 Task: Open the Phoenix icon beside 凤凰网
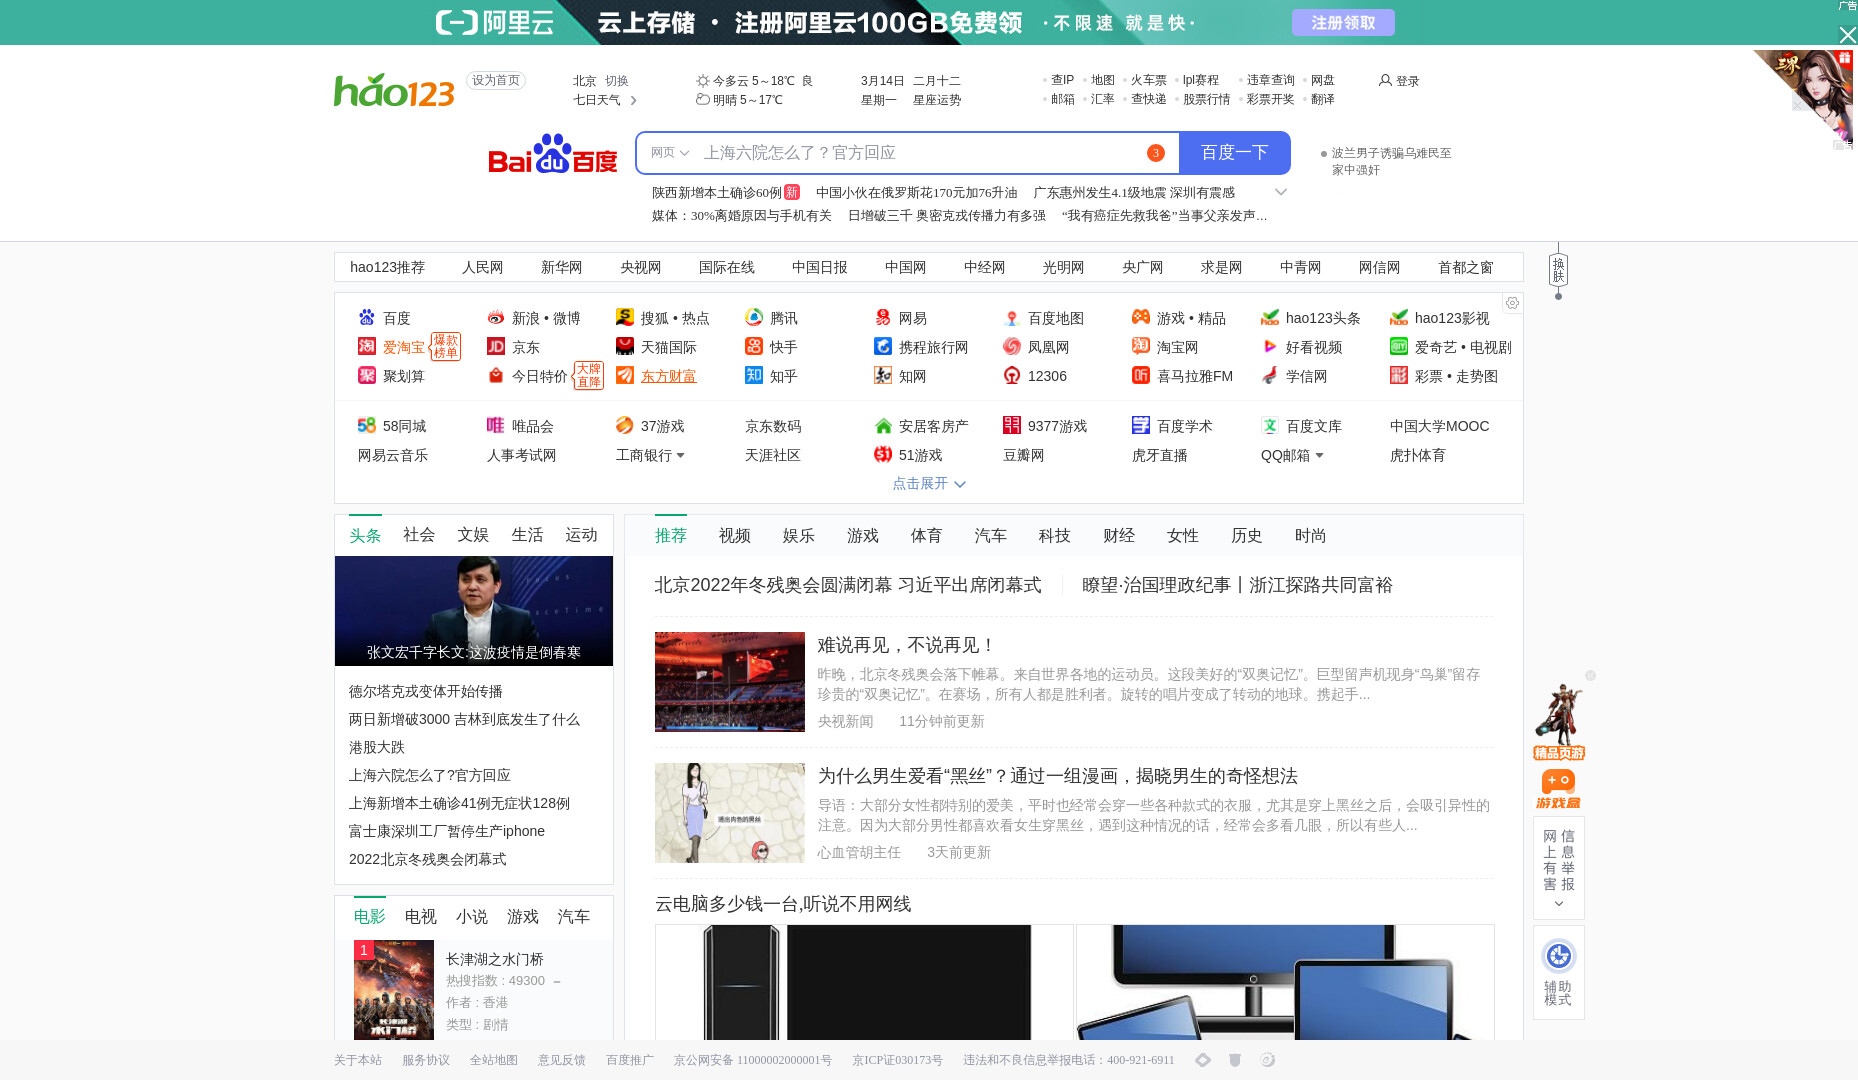point(1012,347)
